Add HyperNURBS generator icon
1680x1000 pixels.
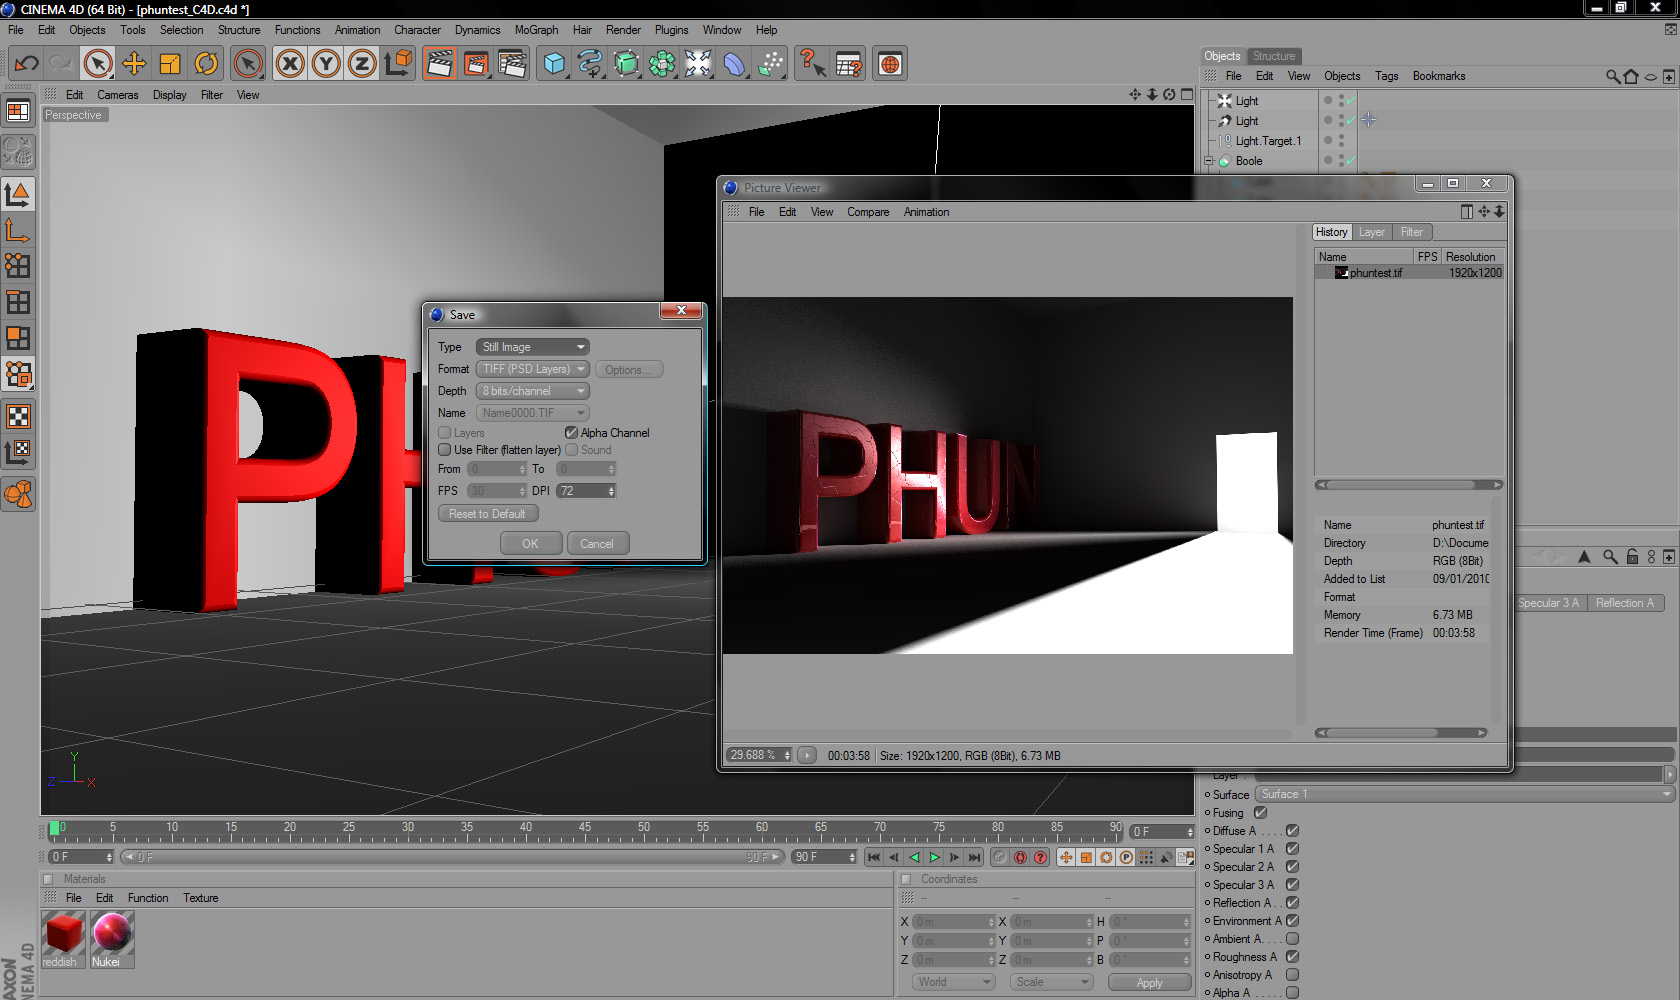(626, 64)
